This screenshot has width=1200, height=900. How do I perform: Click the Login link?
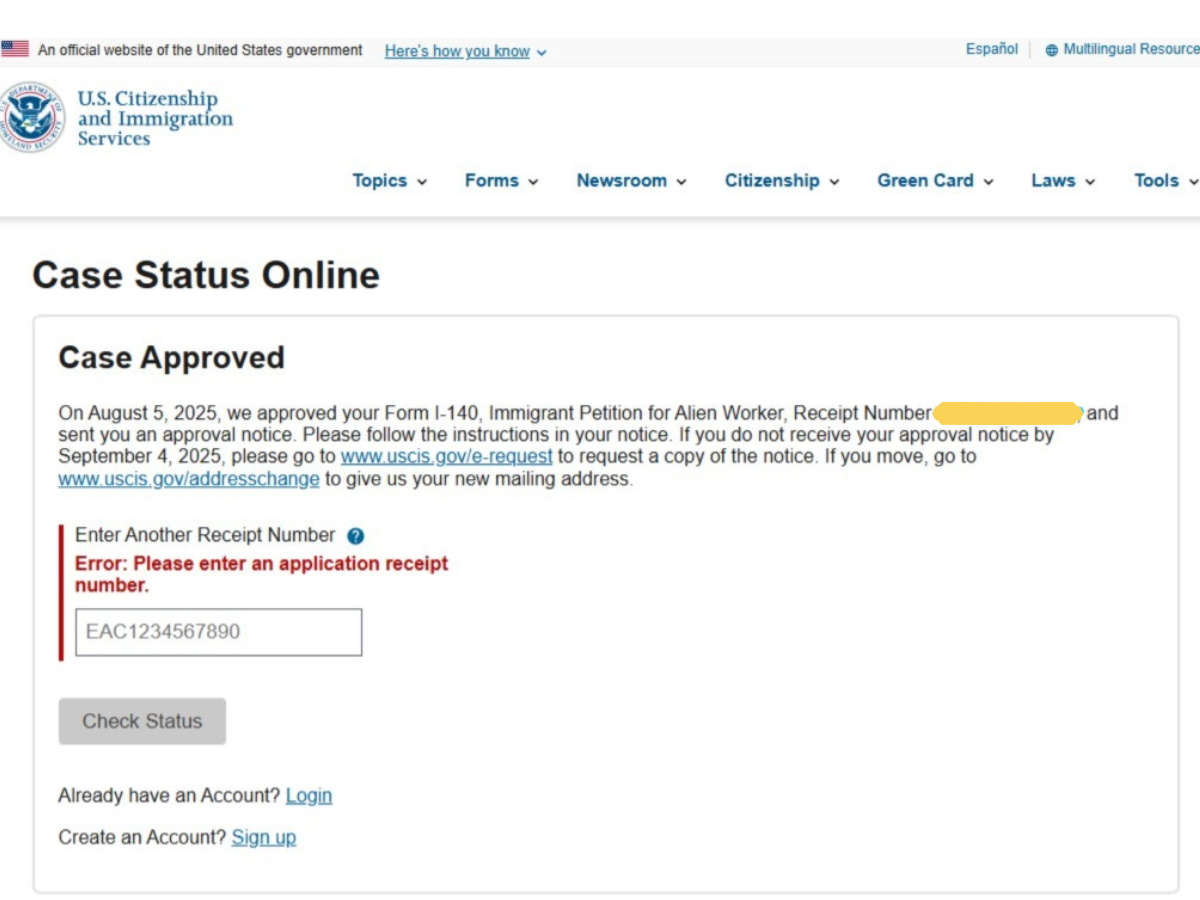[x=308, y=796]
